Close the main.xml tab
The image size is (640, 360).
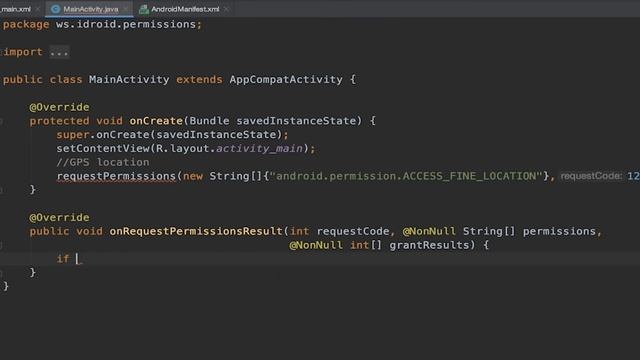[38, 9]
